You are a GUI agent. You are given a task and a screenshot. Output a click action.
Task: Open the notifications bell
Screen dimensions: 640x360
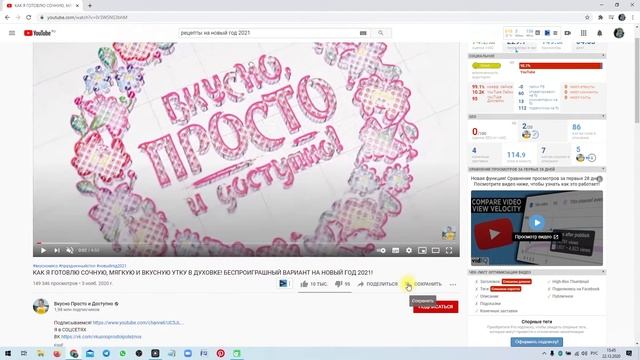[x=600, y=33]
